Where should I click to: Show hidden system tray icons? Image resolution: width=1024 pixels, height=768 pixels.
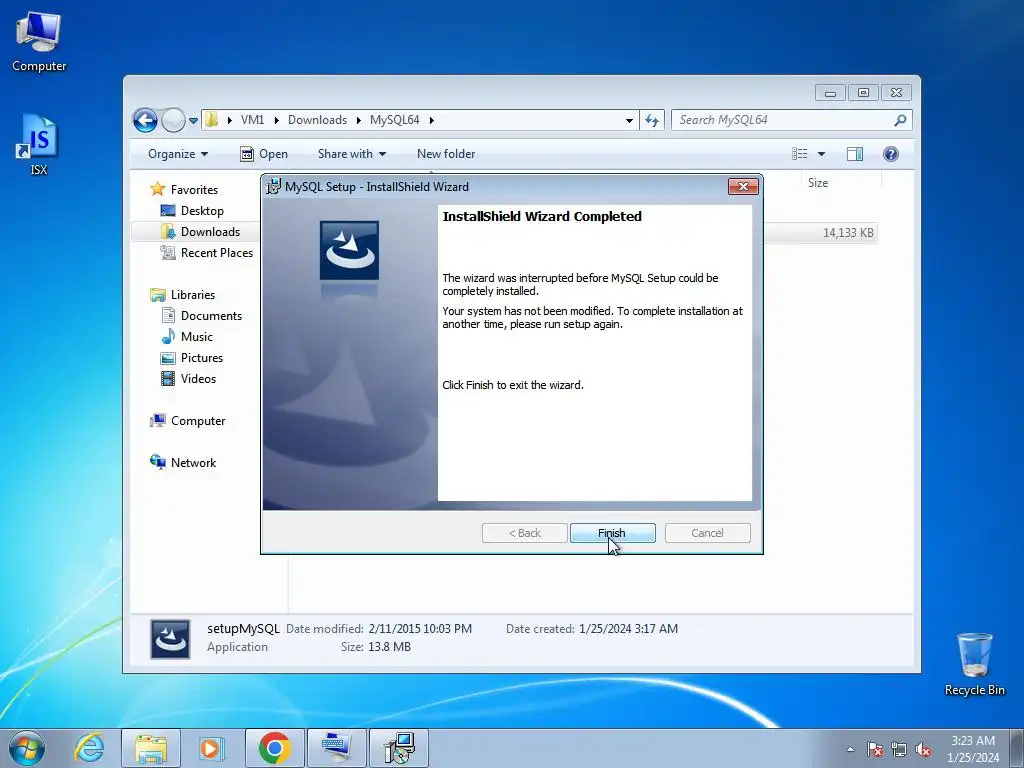pyautogui.click(x=850, y=749)
